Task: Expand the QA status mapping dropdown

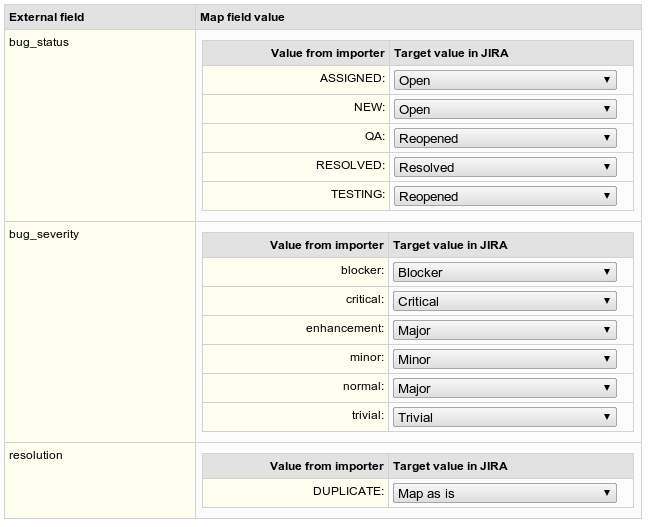Action: coord(505,138)
